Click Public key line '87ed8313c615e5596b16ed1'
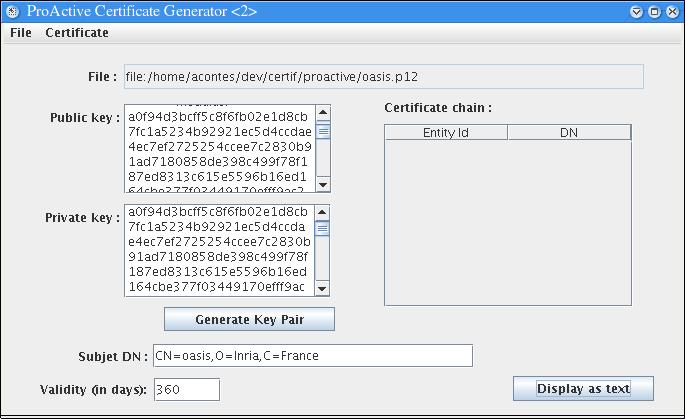Image resolution: width=685 pixels, height=419 pixels. point(218,177)
